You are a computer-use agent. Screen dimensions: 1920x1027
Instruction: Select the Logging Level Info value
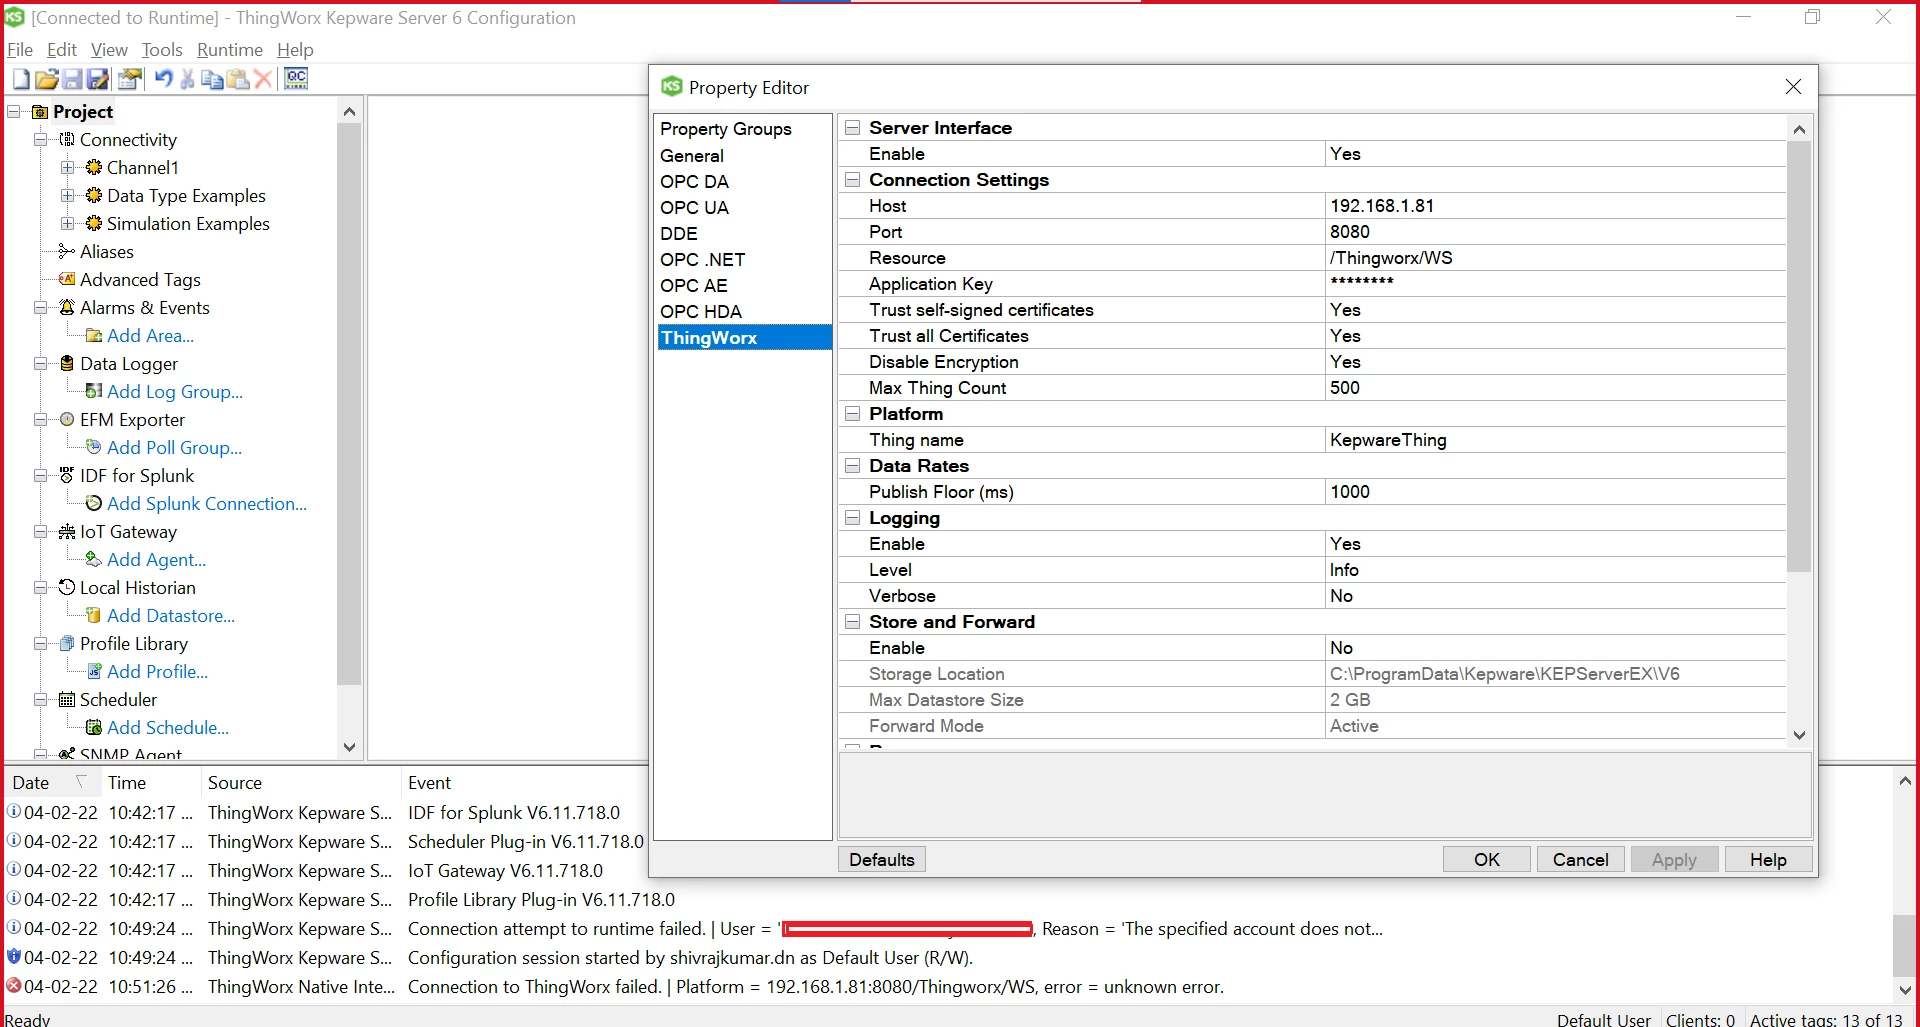(x=1555, y=570)
